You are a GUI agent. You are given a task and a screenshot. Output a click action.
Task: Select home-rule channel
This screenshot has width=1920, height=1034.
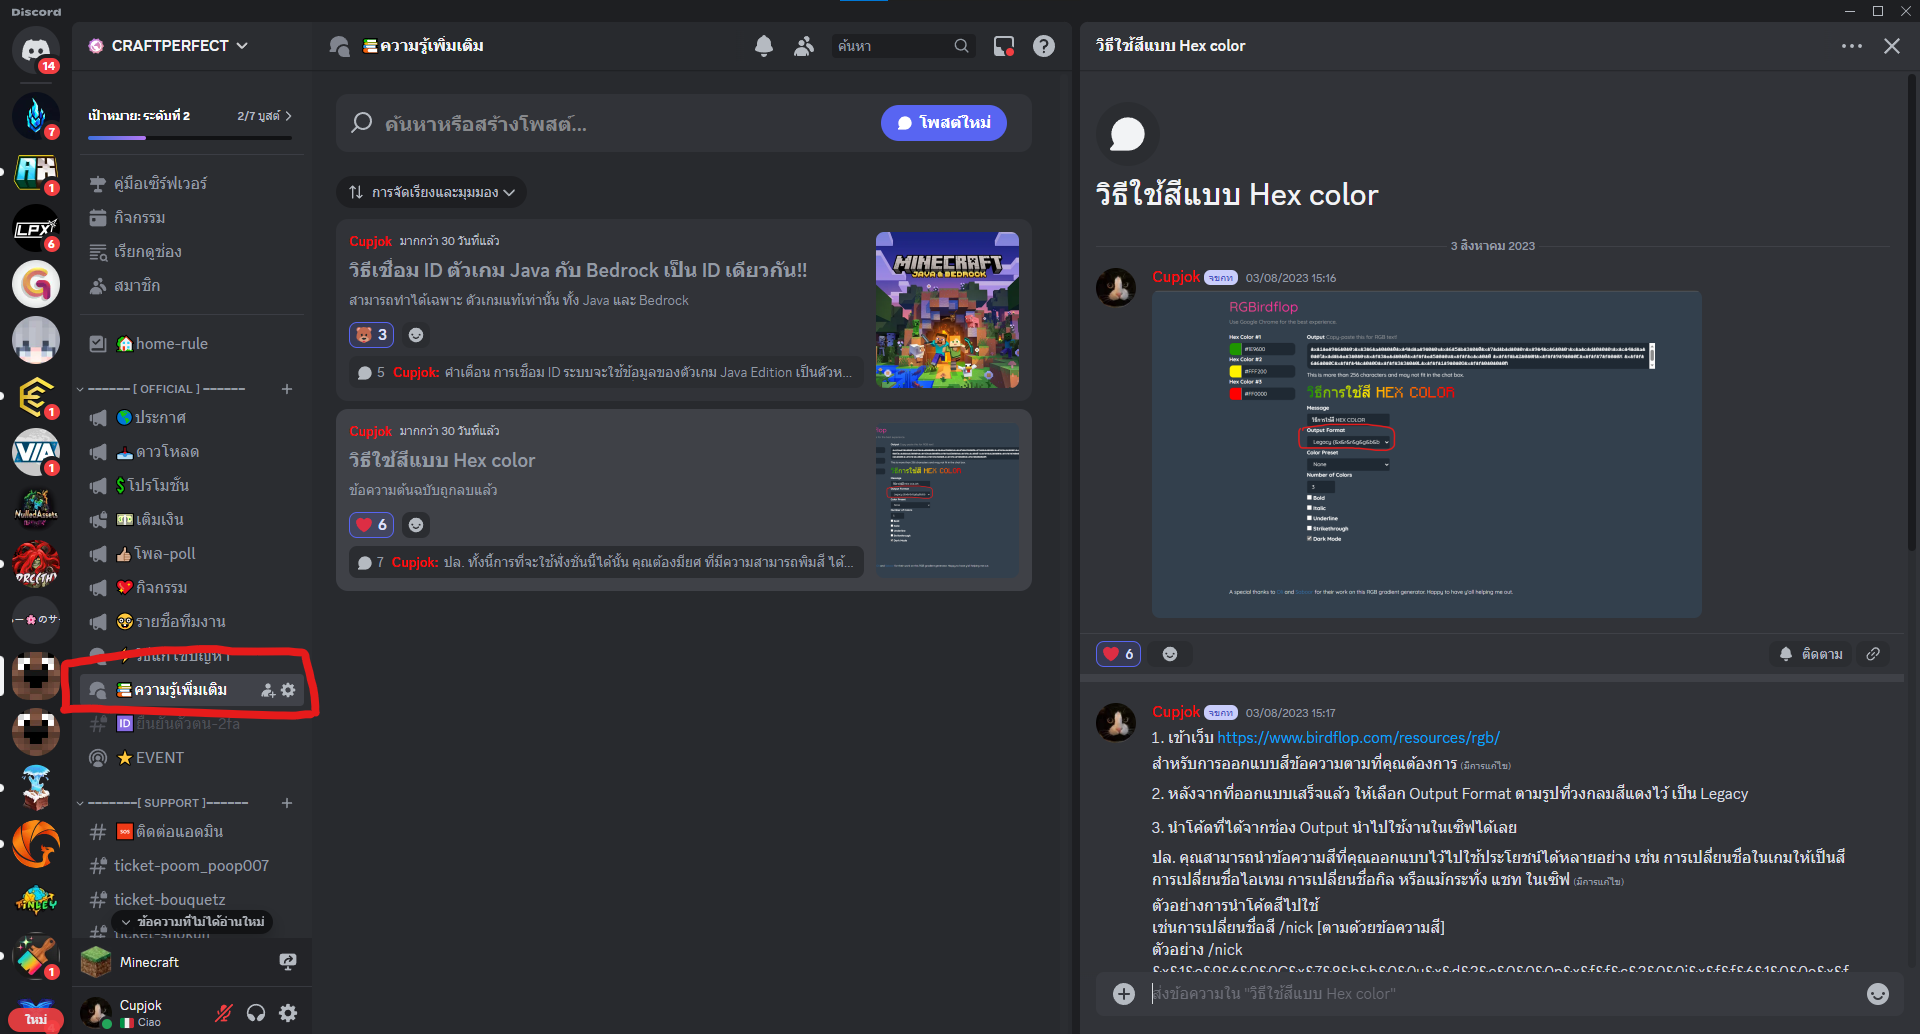click(x=192, y=344)
